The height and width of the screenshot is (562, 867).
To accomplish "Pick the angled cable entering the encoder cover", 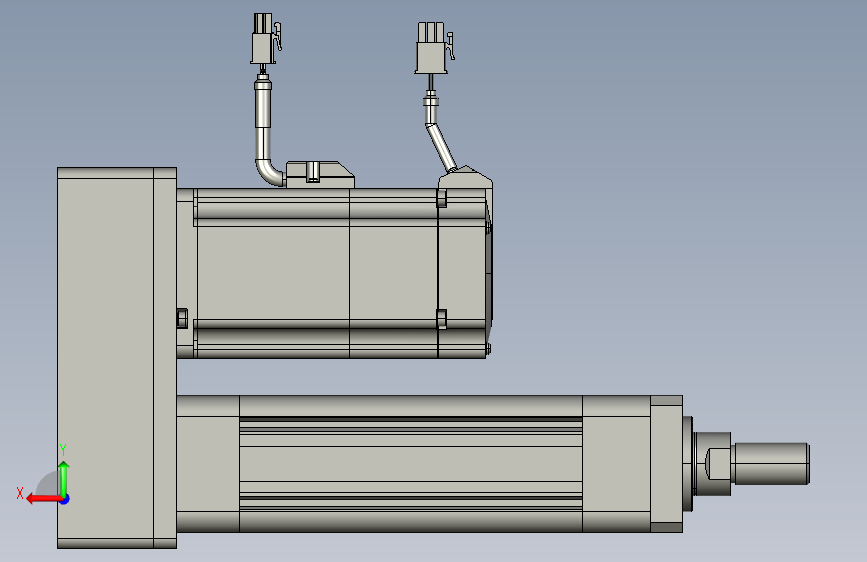I will [441, 148].
